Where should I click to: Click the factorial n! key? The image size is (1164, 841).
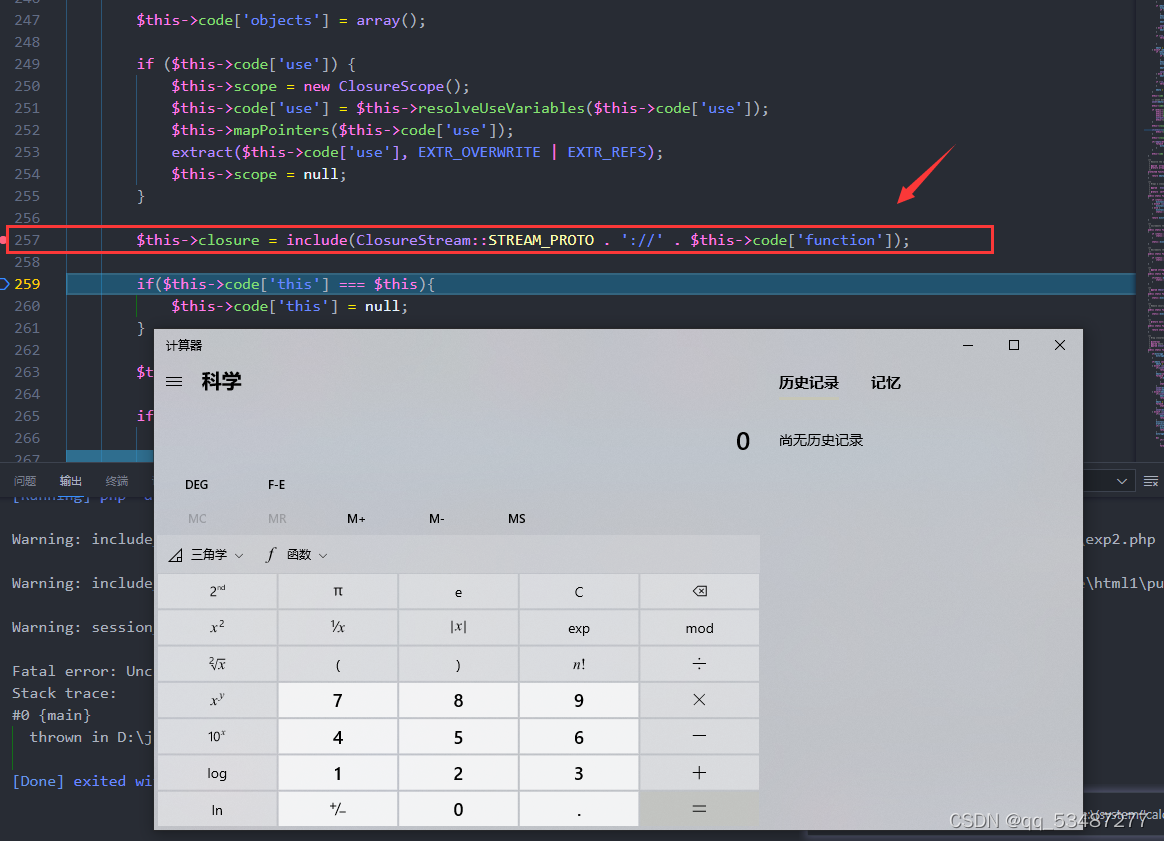[x=579, y=664]
